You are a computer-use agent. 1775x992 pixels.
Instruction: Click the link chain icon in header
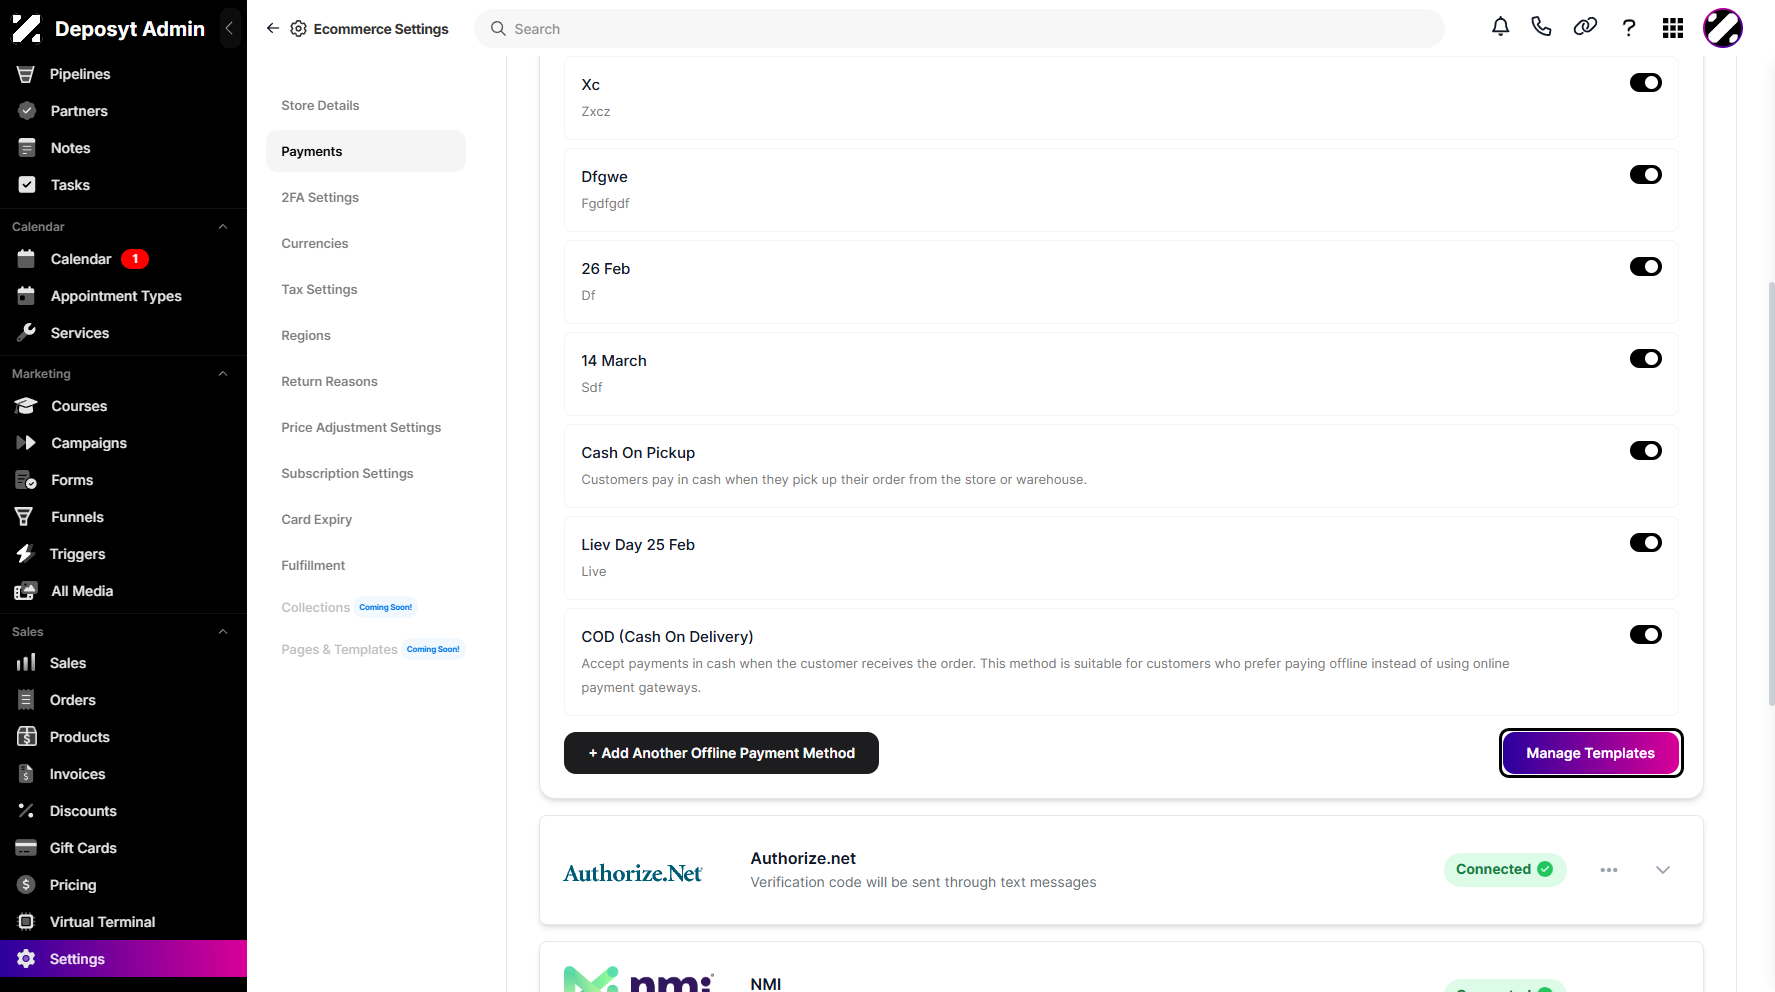click(1585, 27)
